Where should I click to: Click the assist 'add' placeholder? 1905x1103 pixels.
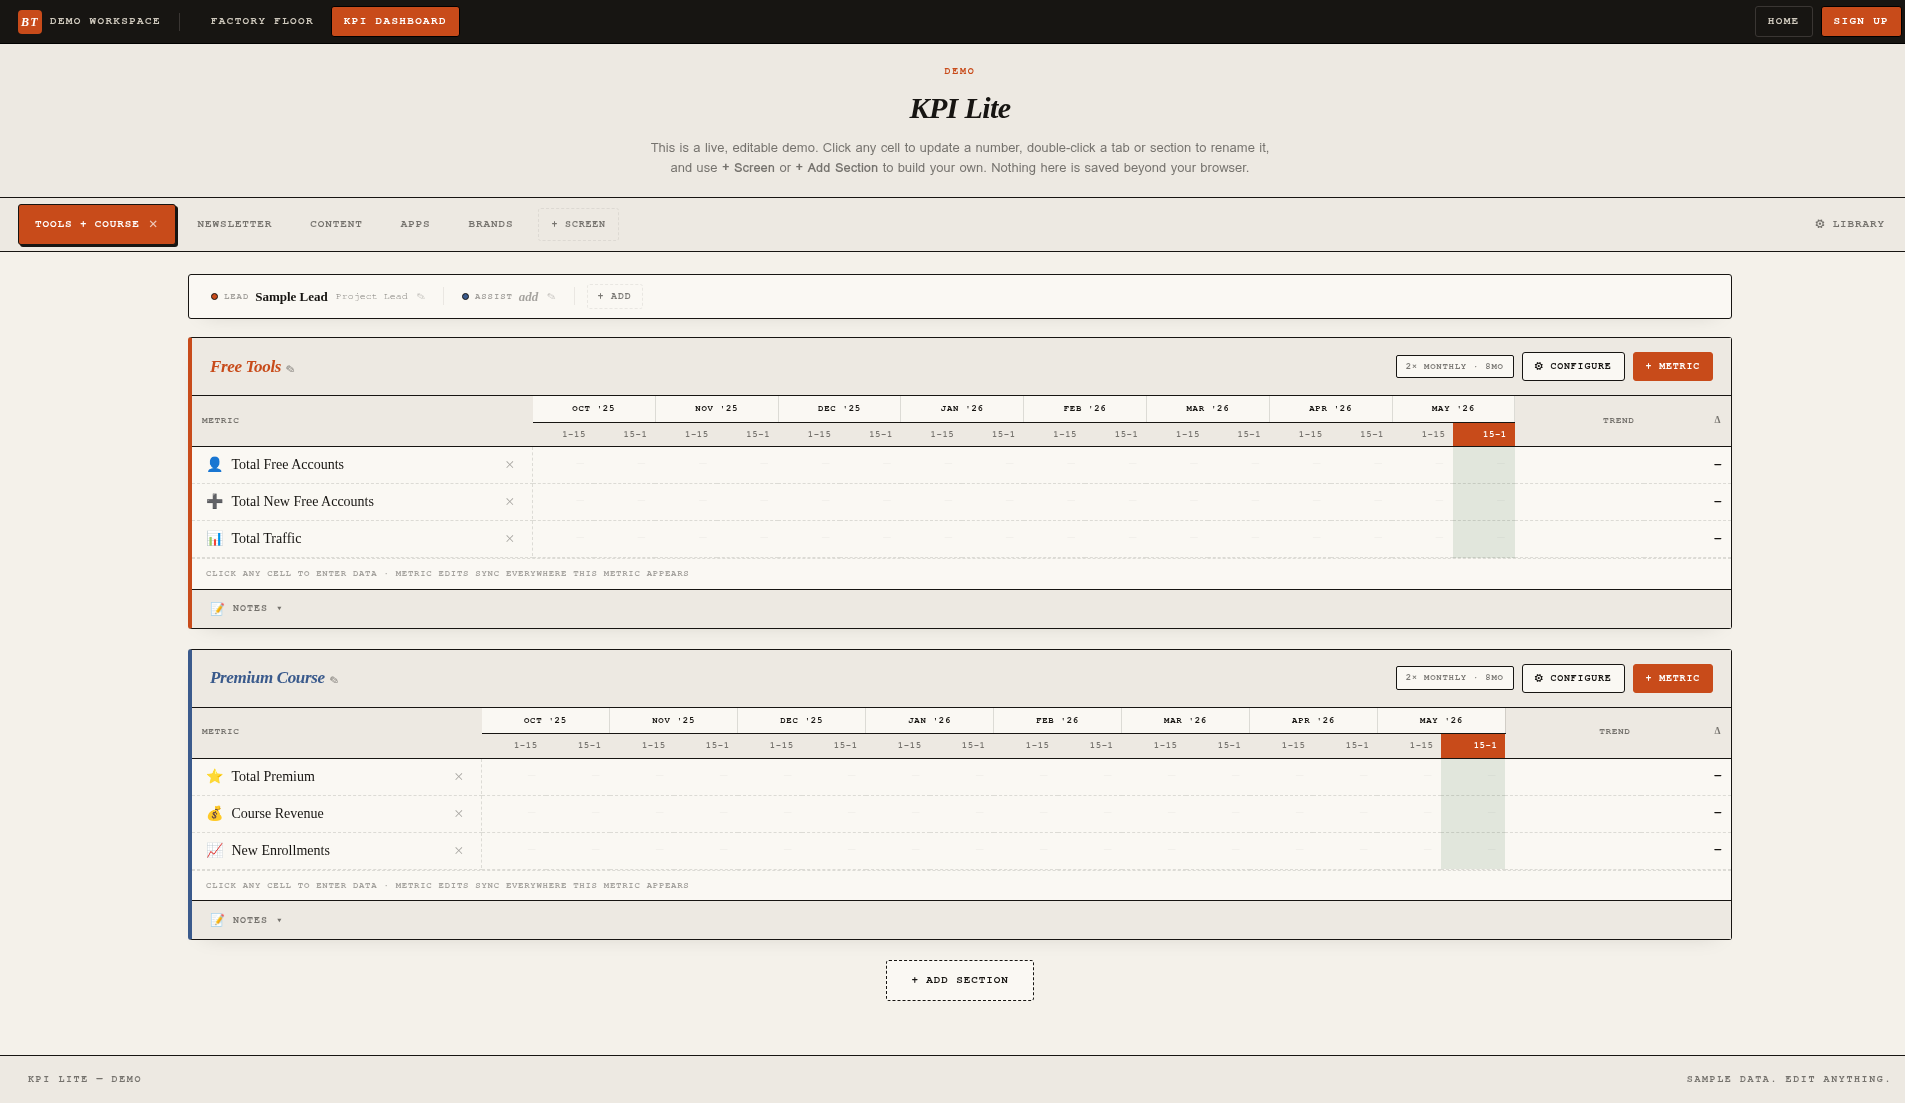click(528, 297)
